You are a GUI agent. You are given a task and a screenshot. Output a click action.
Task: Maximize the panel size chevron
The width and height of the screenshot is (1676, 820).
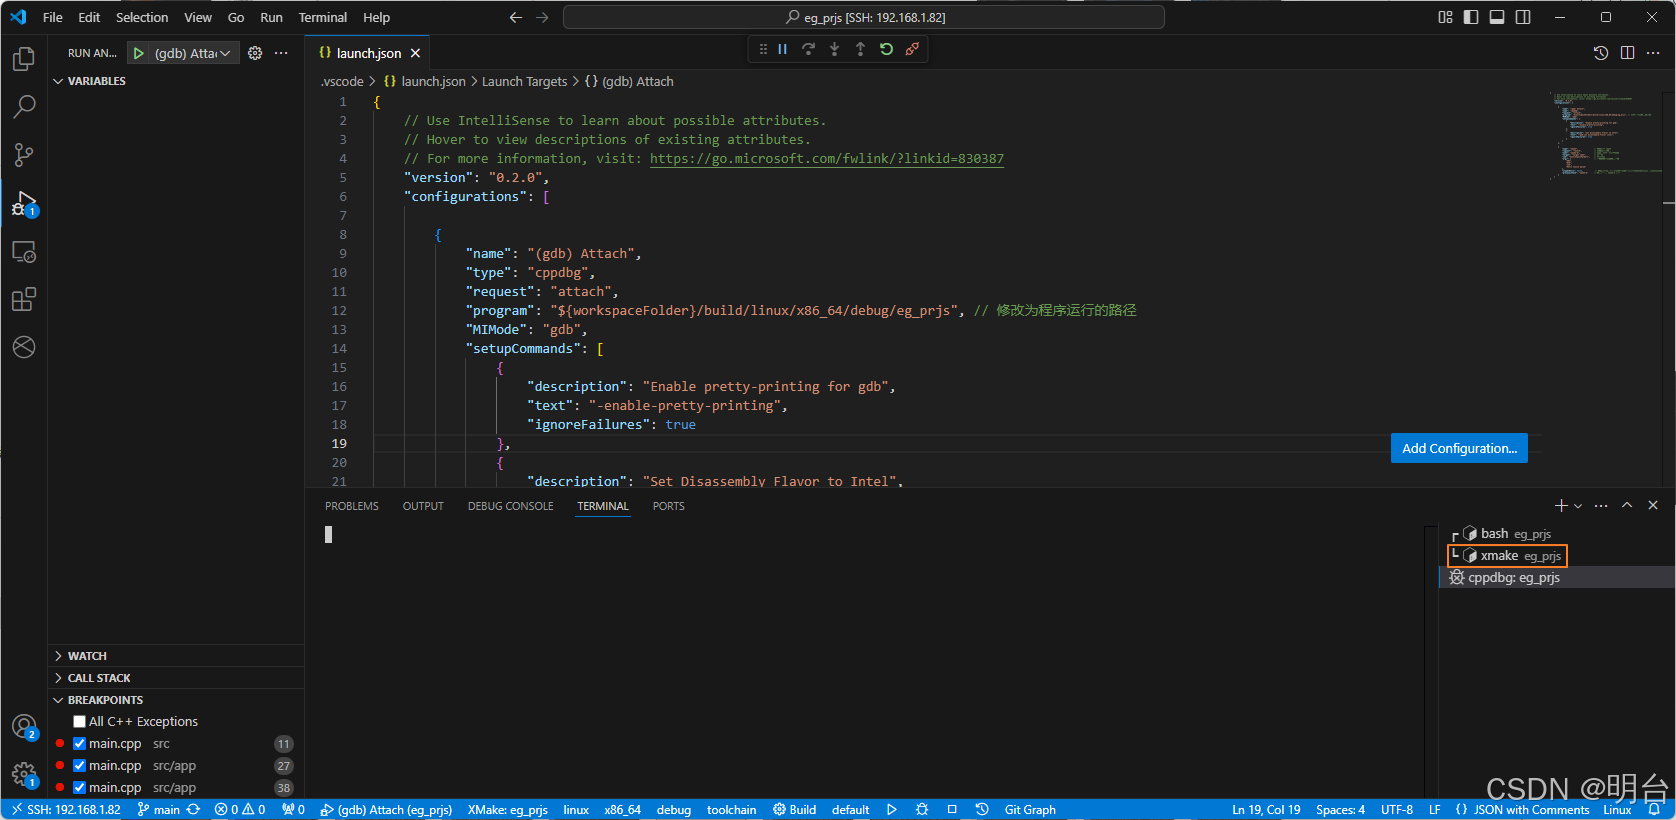[x=1627, y=506]
